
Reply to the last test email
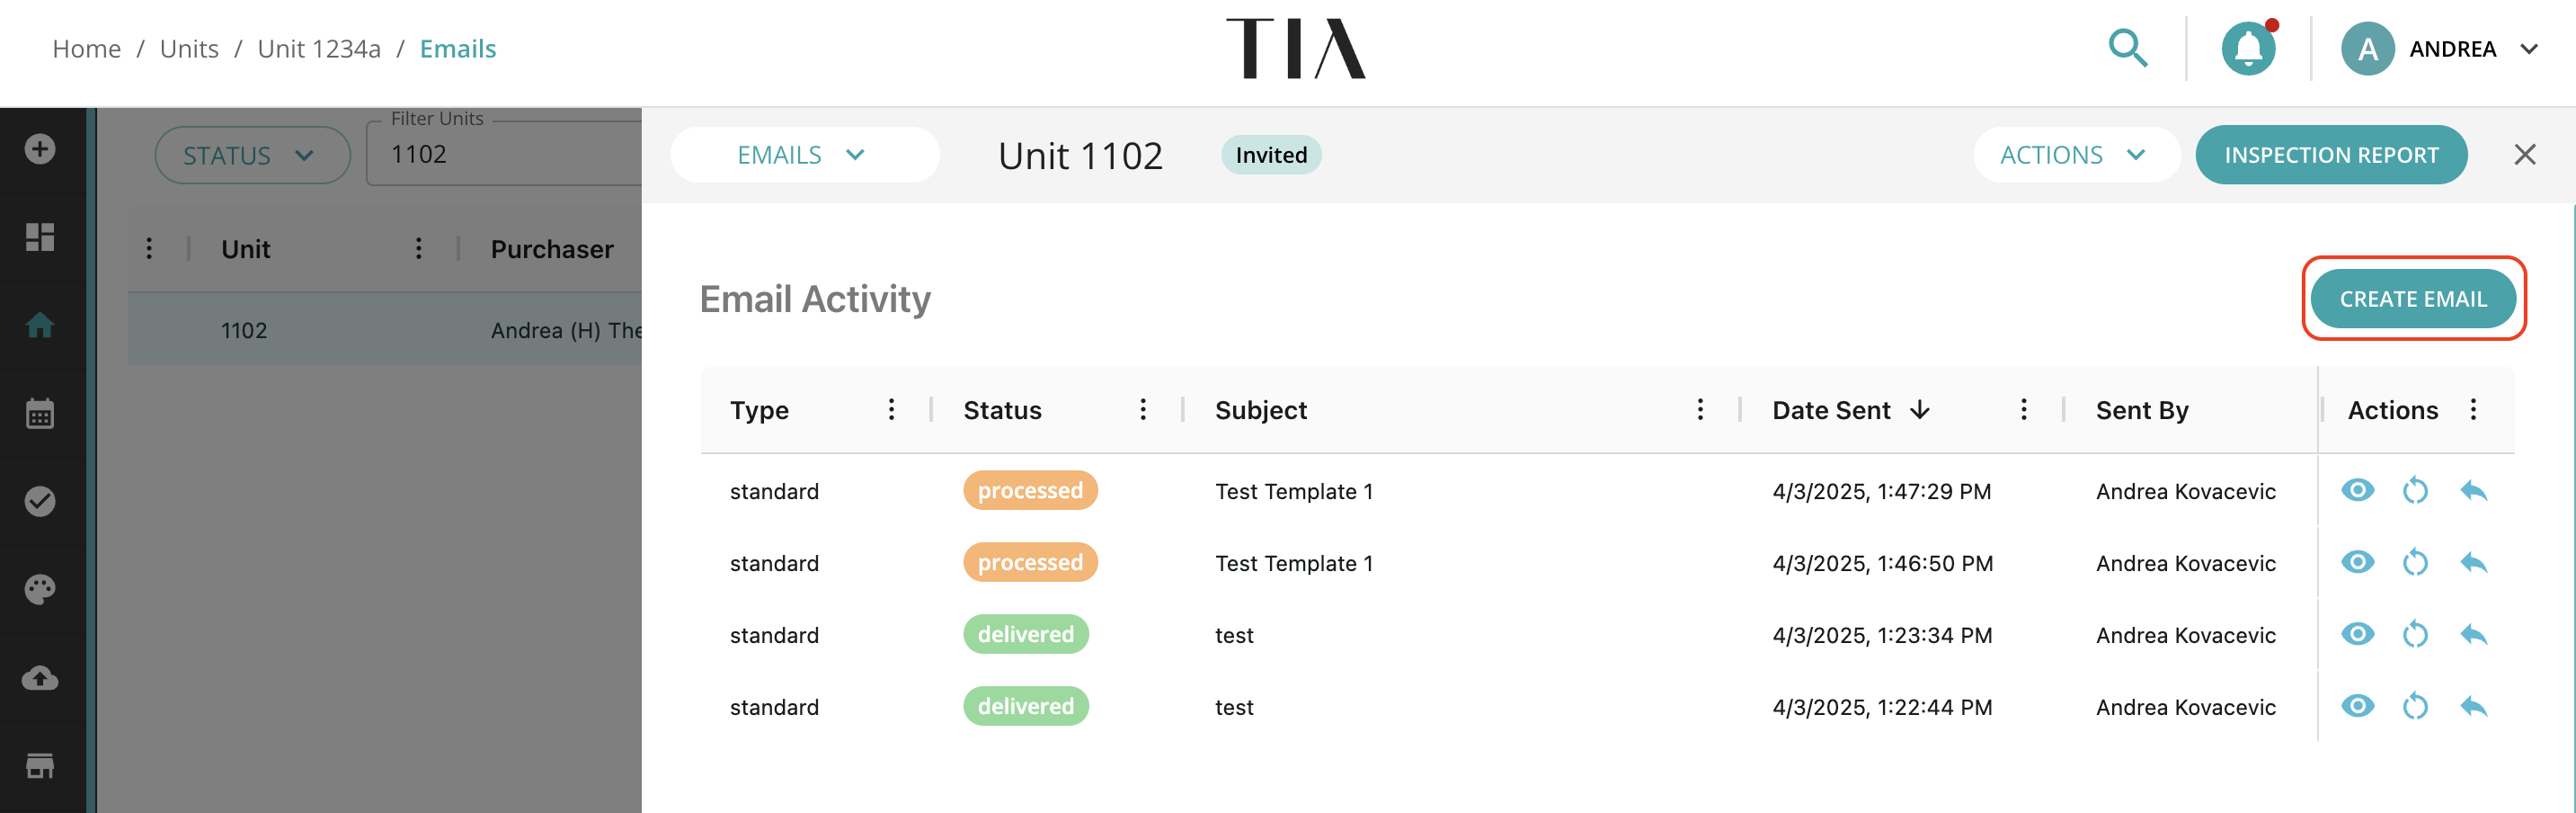pyautogui.click(x=2473, y=707)
